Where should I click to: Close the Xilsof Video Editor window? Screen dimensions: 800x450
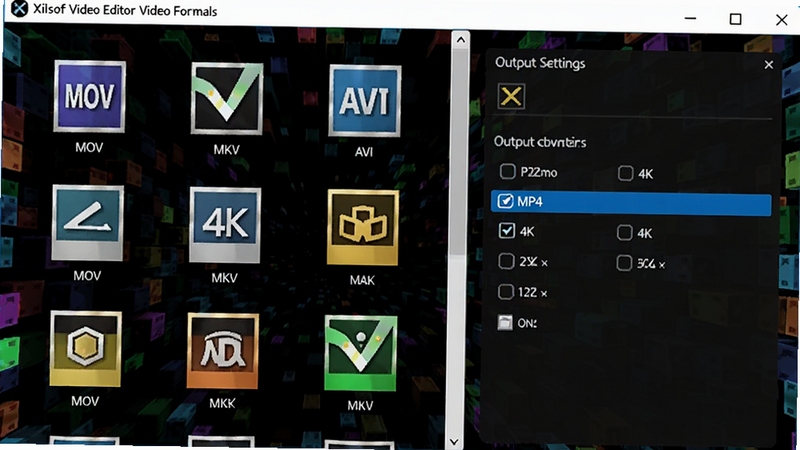[781, 20]
